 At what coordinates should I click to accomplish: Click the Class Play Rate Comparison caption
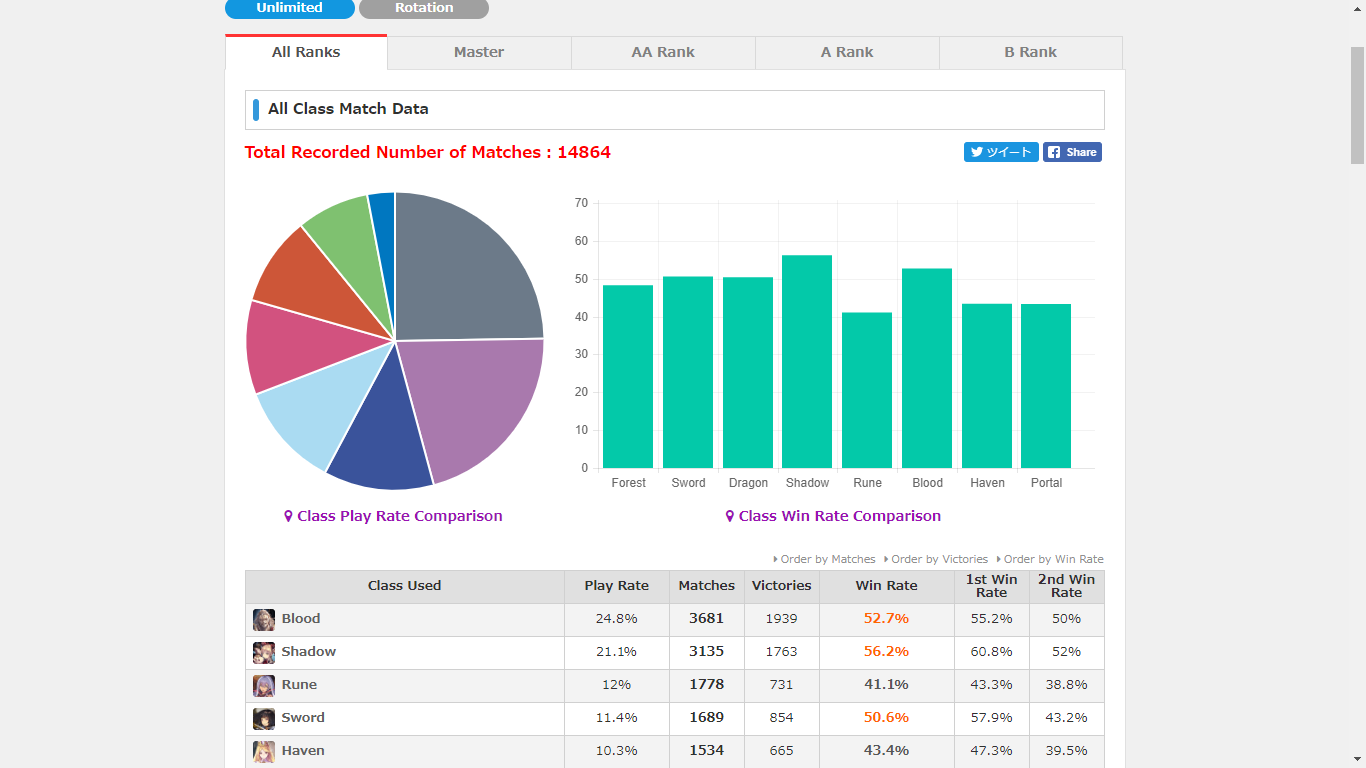(x=393, y=516)
